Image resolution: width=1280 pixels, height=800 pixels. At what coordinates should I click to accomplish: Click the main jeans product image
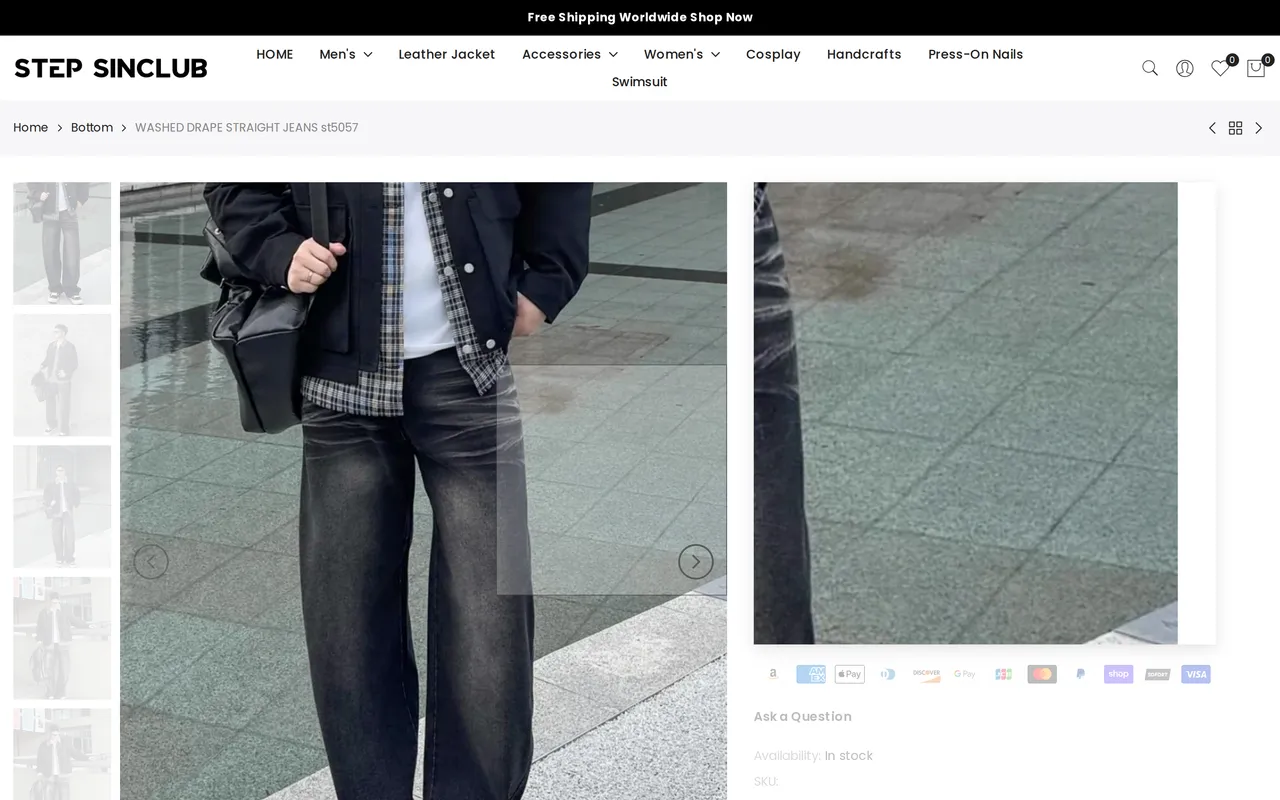(x=423, y=491)
